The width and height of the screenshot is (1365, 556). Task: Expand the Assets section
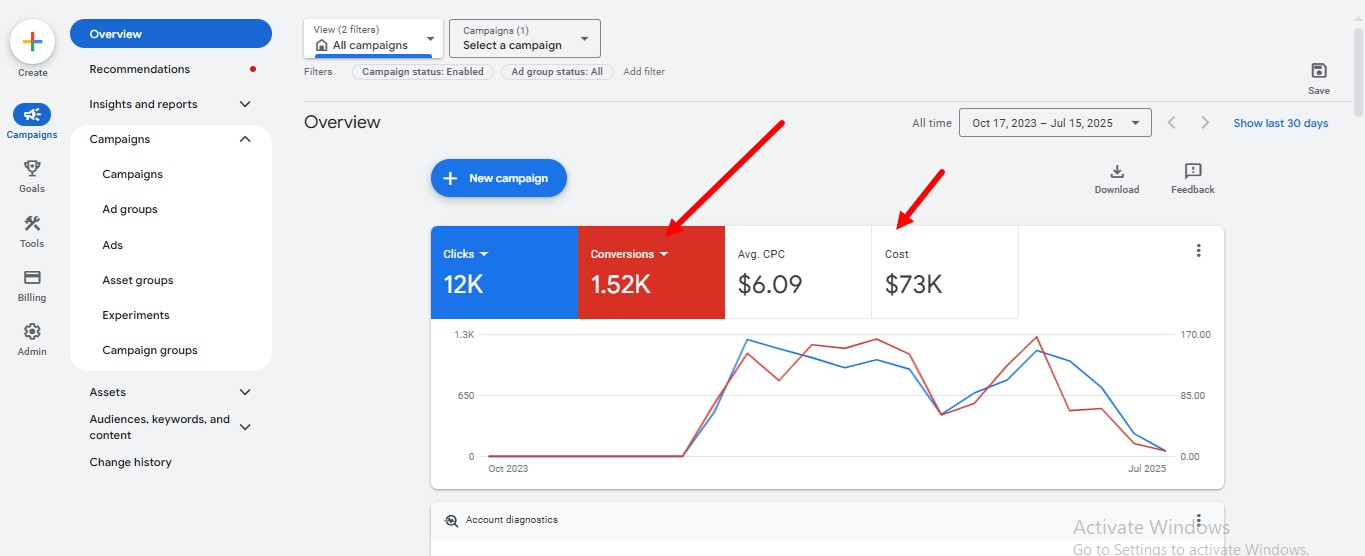coord(245,392)
